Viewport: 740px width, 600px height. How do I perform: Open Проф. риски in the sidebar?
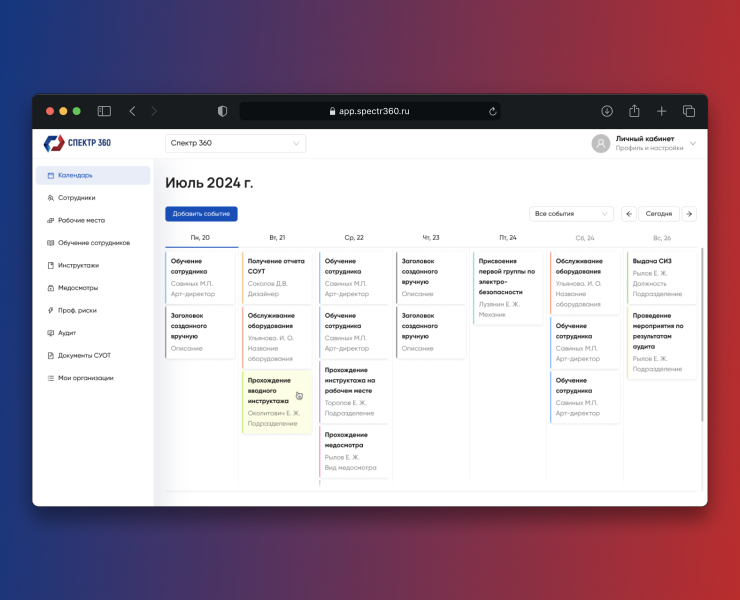tap(93, 310)
